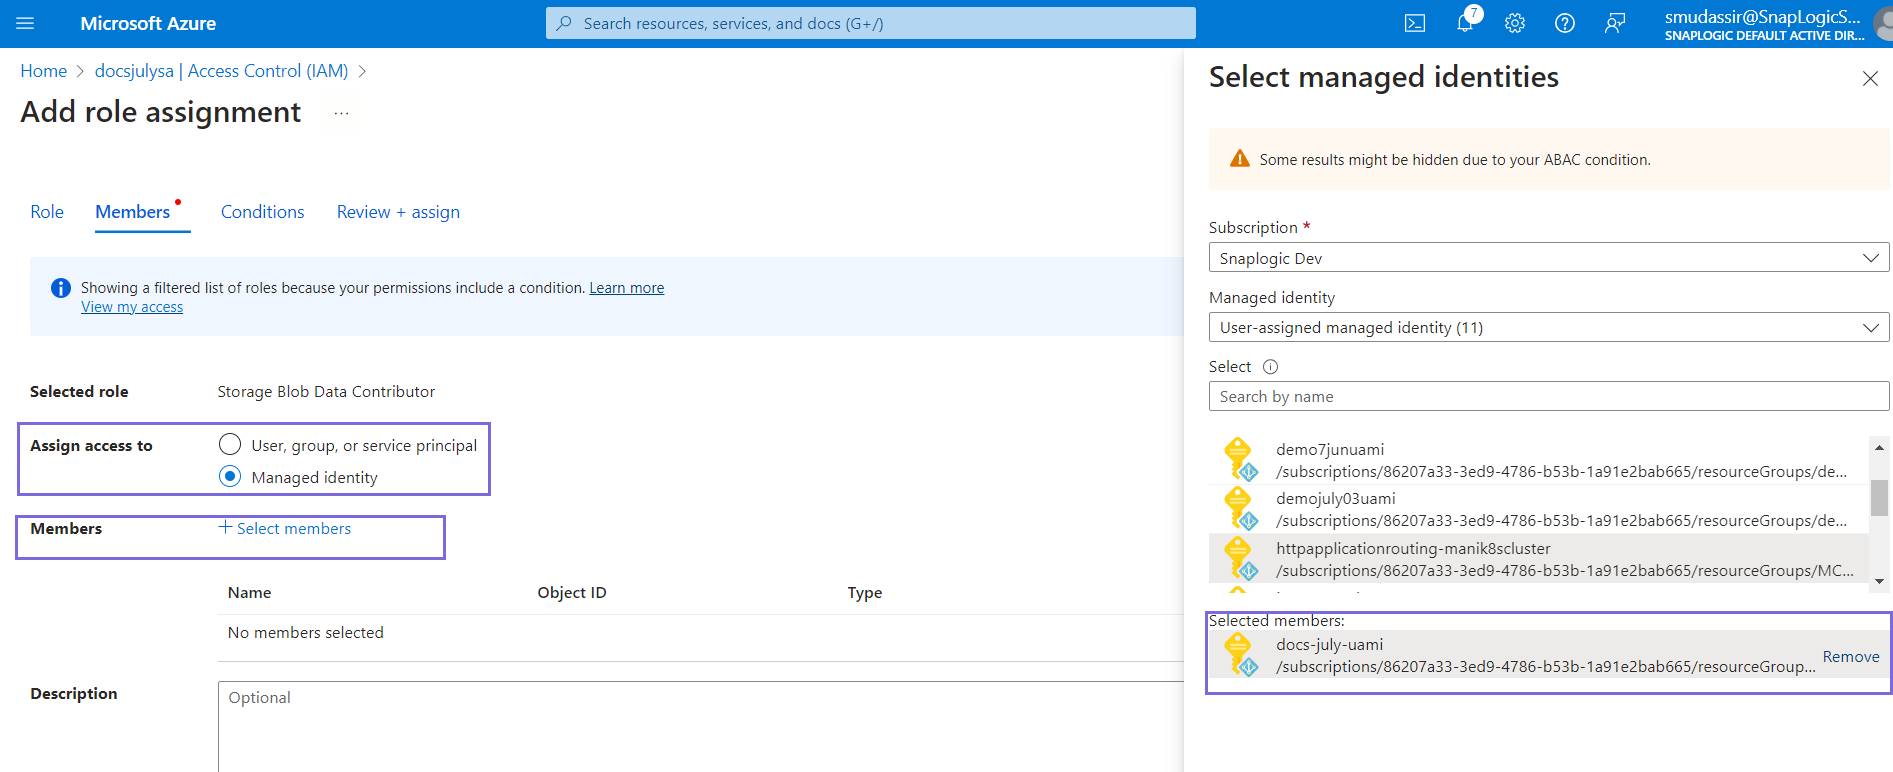The image size is (1893, 772).
Task: Select User, group, or service principal radio
Action: pyautogui.click(x=230, y=444)
